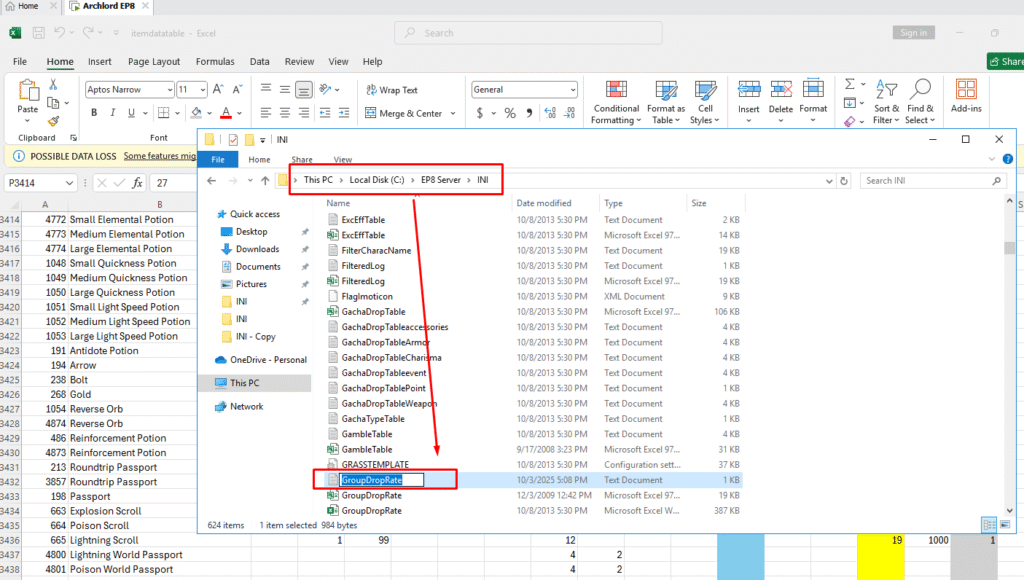Click the Bold formatting icon

pyautogui.click(x=94, y=113)
